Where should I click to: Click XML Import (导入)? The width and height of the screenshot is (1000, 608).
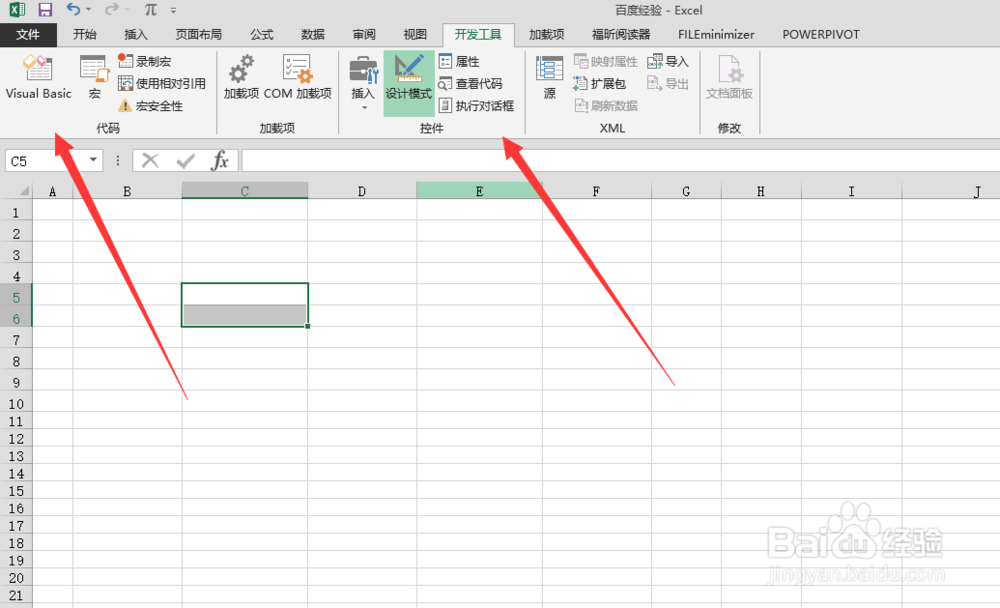pyautogui.click(x=668, y=61)
